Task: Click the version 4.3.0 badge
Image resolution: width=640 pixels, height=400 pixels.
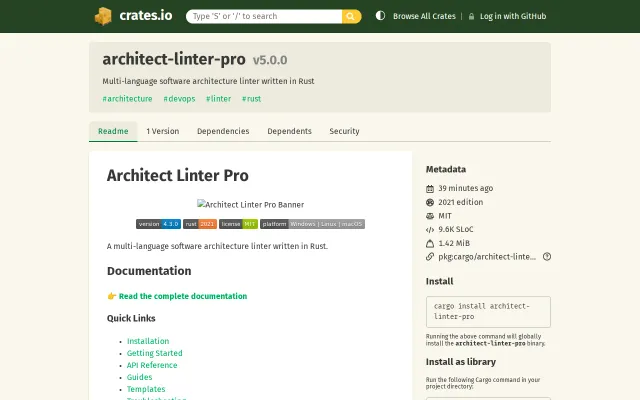Action: click(158, 224)
